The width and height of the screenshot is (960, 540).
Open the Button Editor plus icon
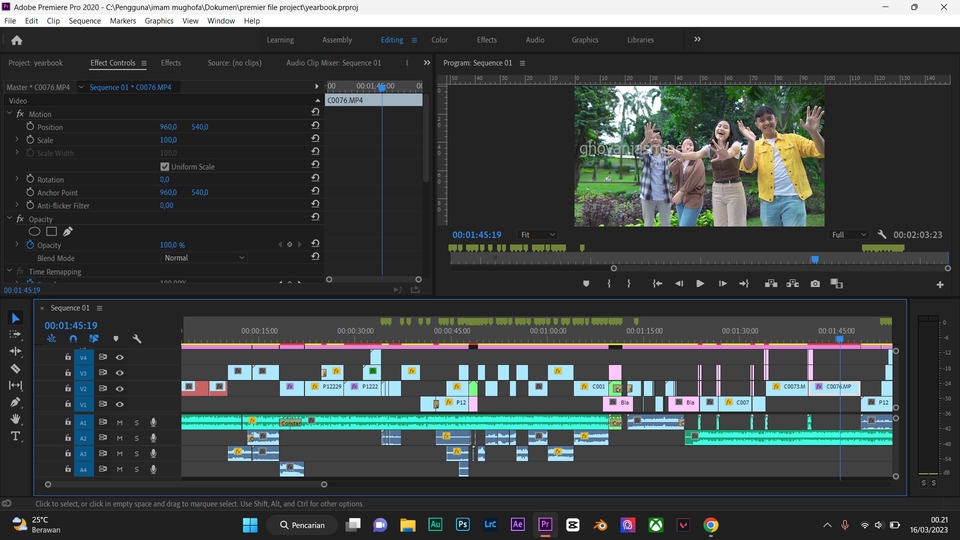[x=940, y=285]
